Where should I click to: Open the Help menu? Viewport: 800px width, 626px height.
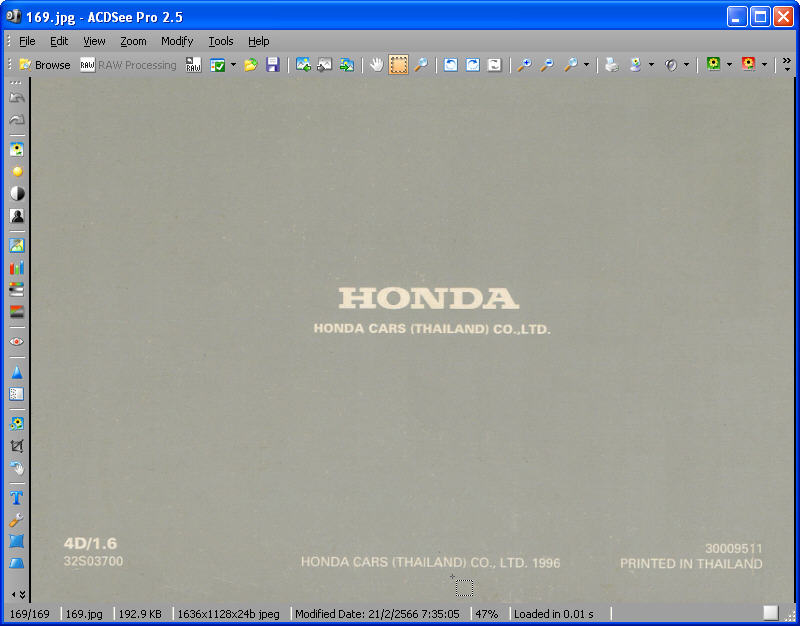point(259,41)
